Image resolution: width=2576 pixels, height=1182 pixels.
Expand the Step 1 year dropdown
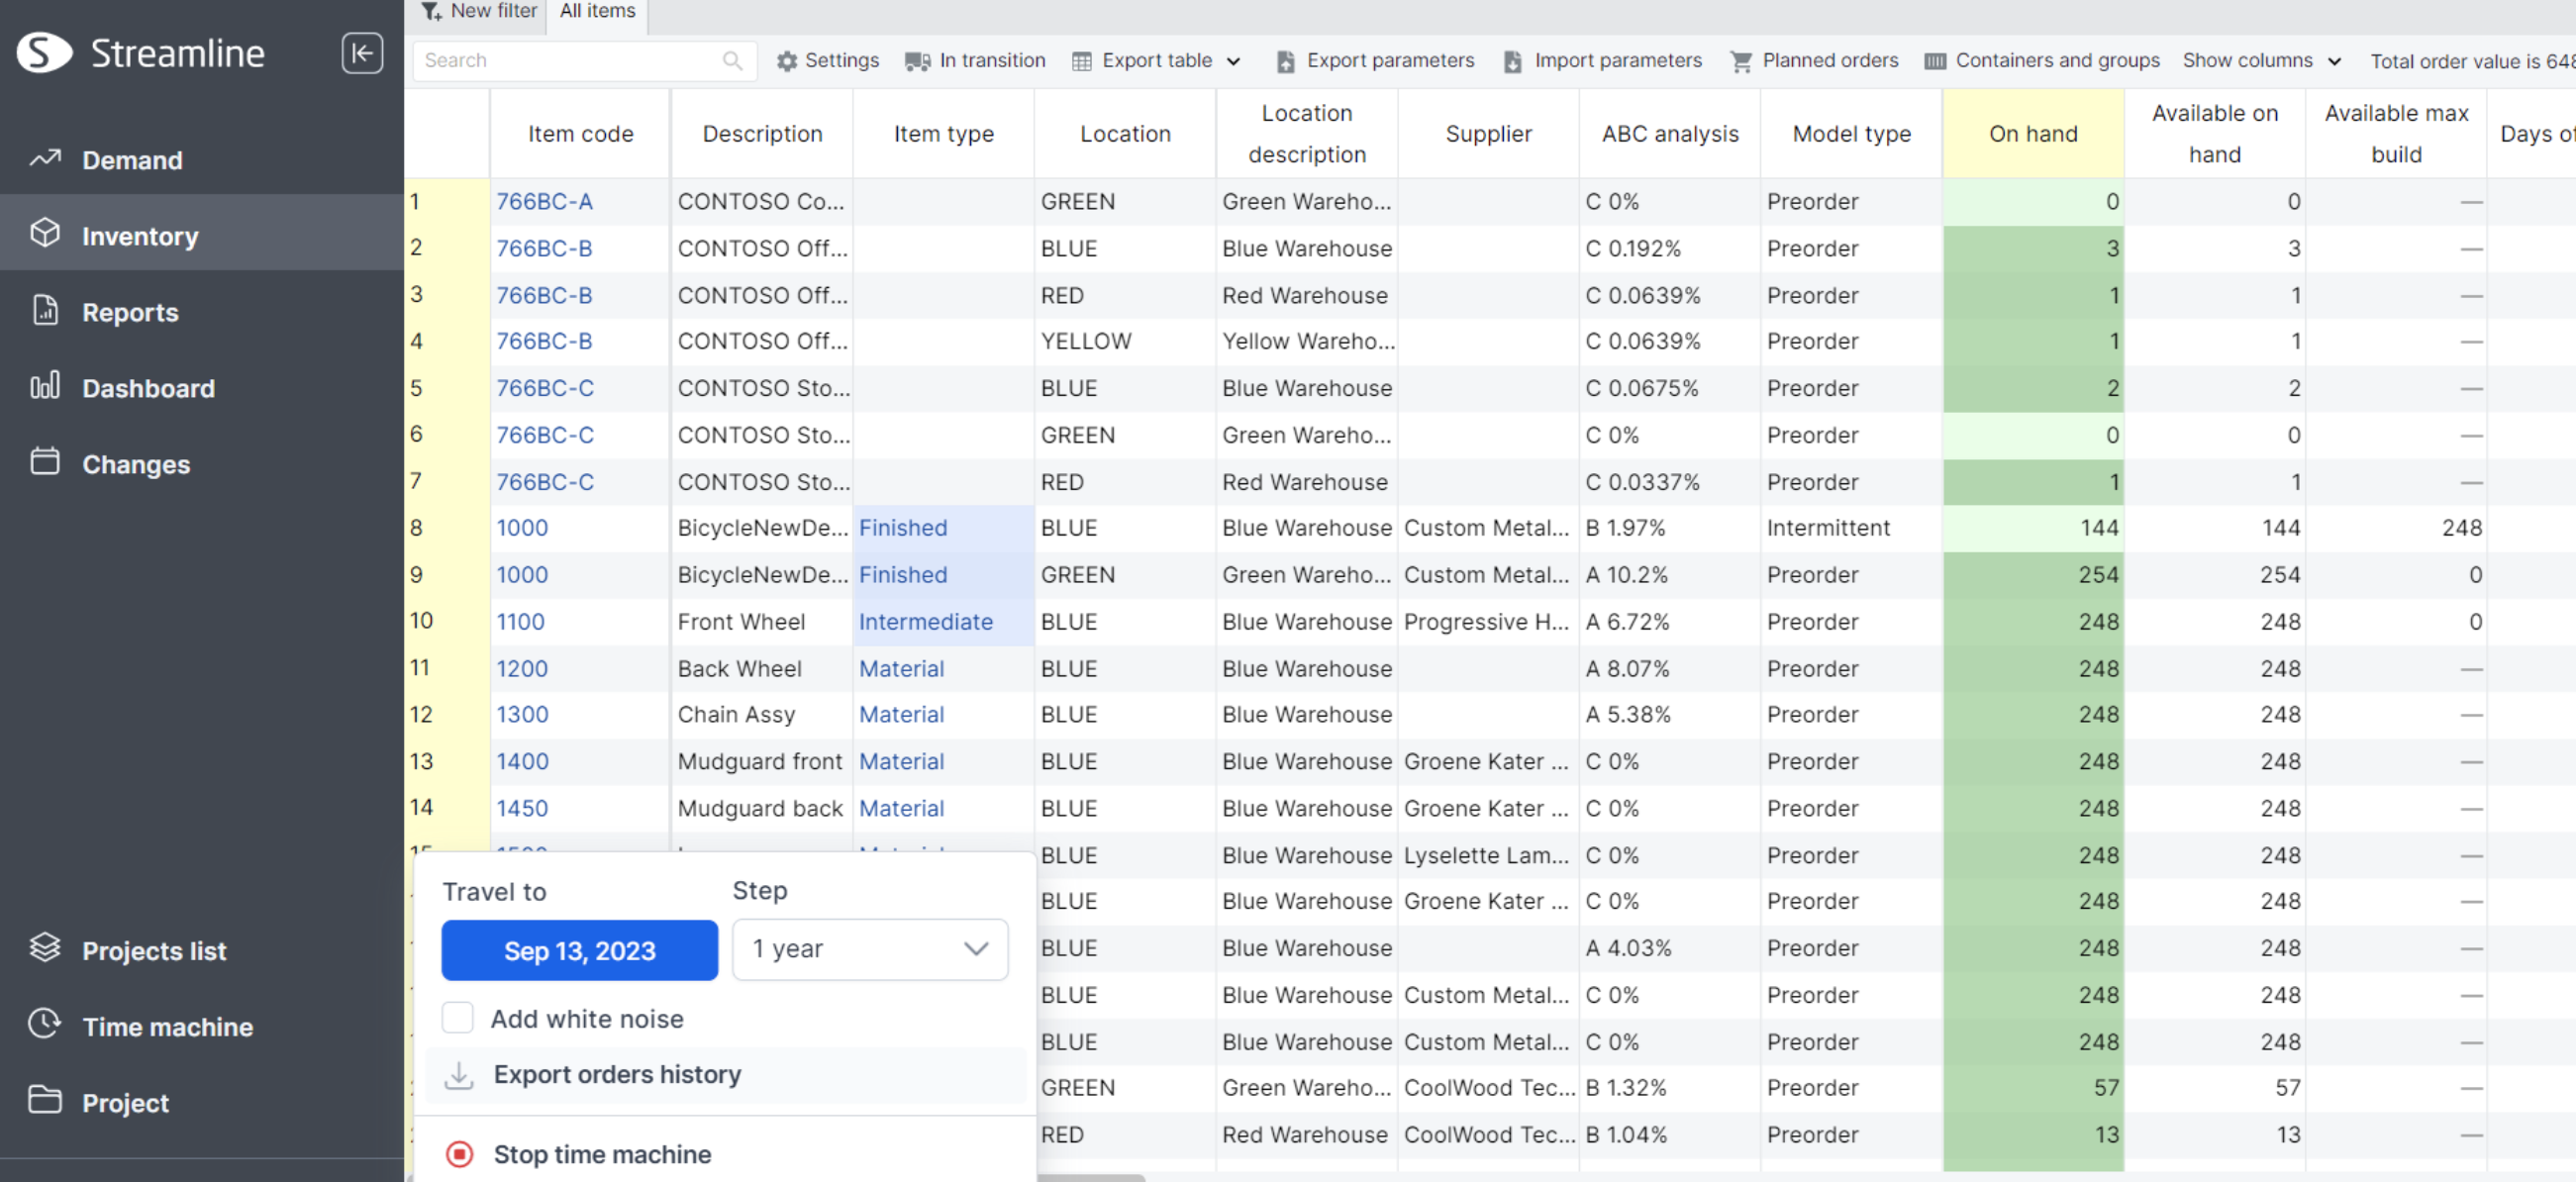pyautogui.click(x=869, y=949)
